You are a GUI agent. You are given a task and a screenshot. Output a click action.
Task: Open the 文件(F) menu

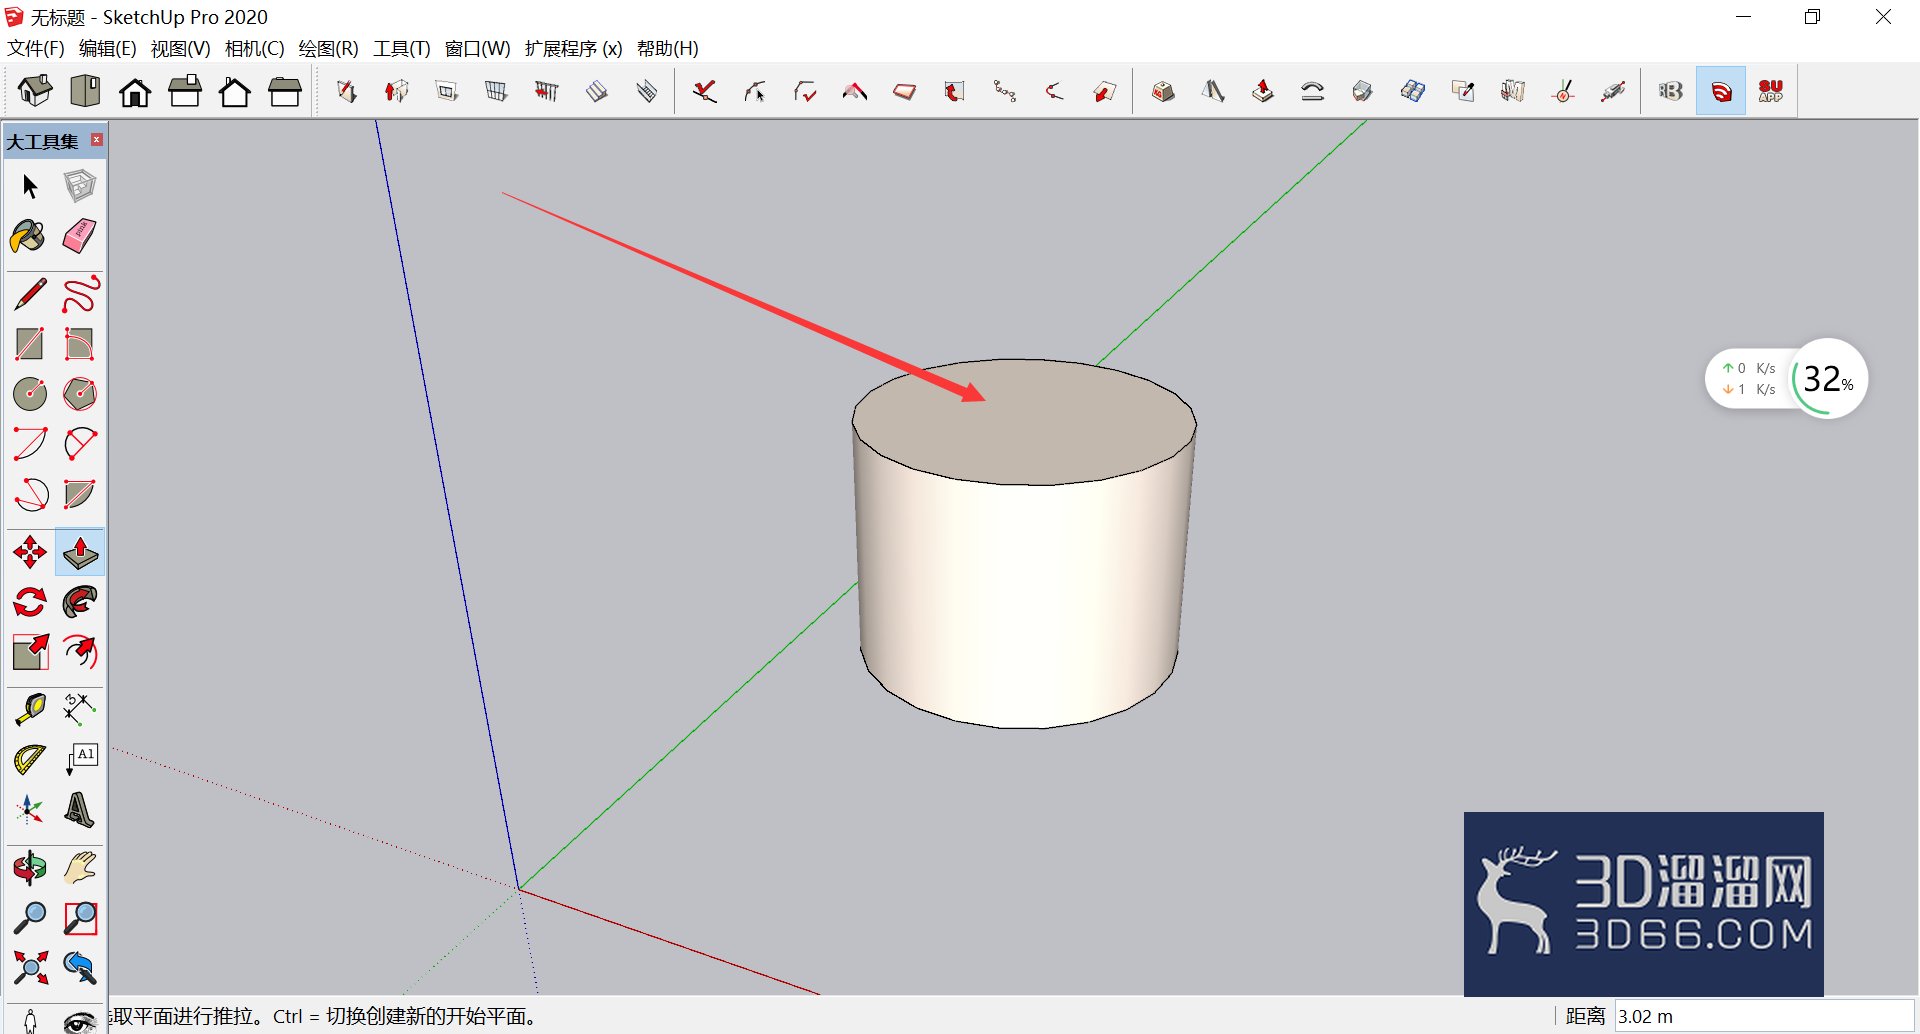coord(36,48)
